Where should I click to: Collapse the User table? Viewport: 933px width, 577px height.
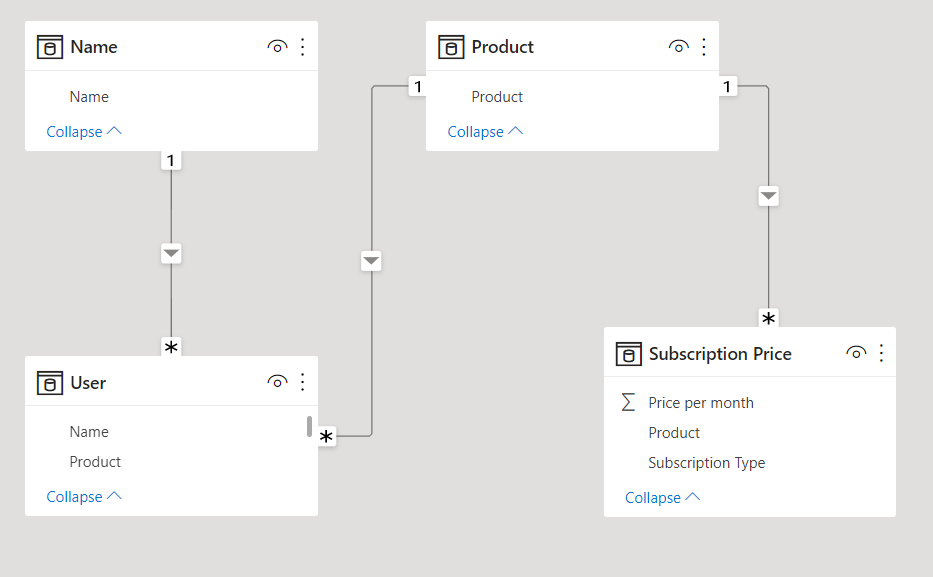tap(84, 496)
